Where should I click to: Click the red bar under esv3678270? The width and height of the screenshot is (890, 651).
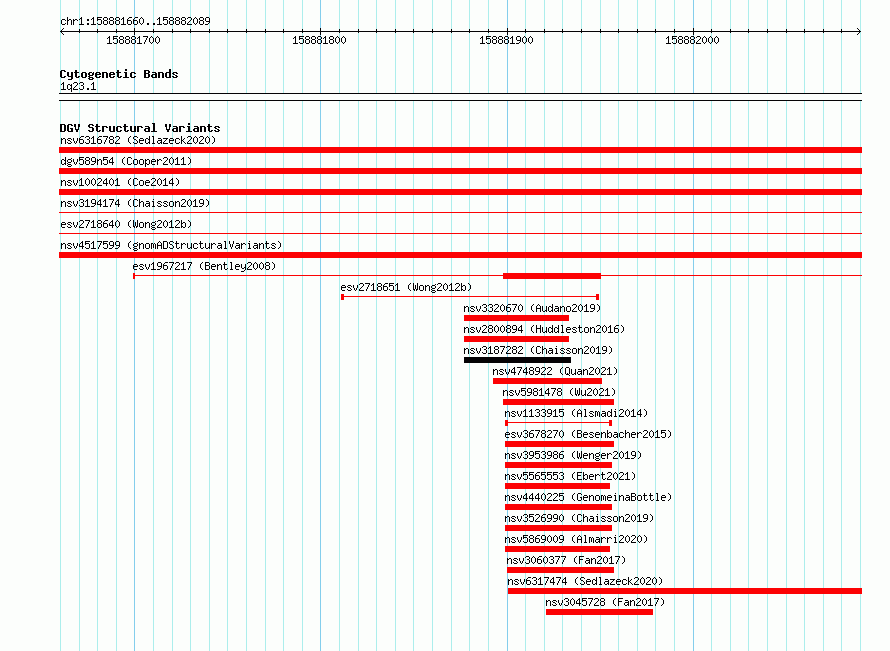coord(559,444)
